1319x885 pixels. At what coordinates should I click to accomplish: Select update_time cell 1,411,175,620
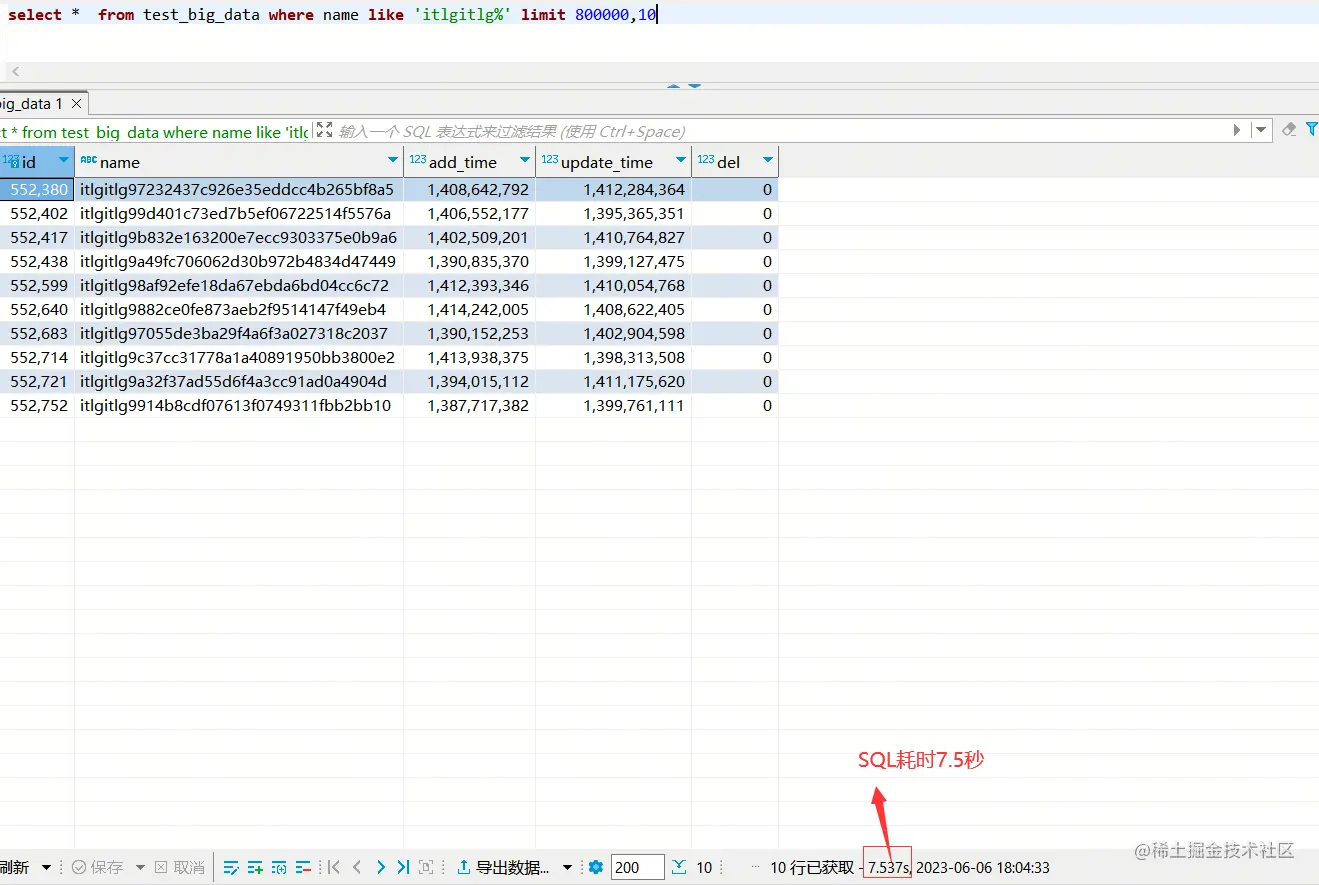(x=613, y=381)
